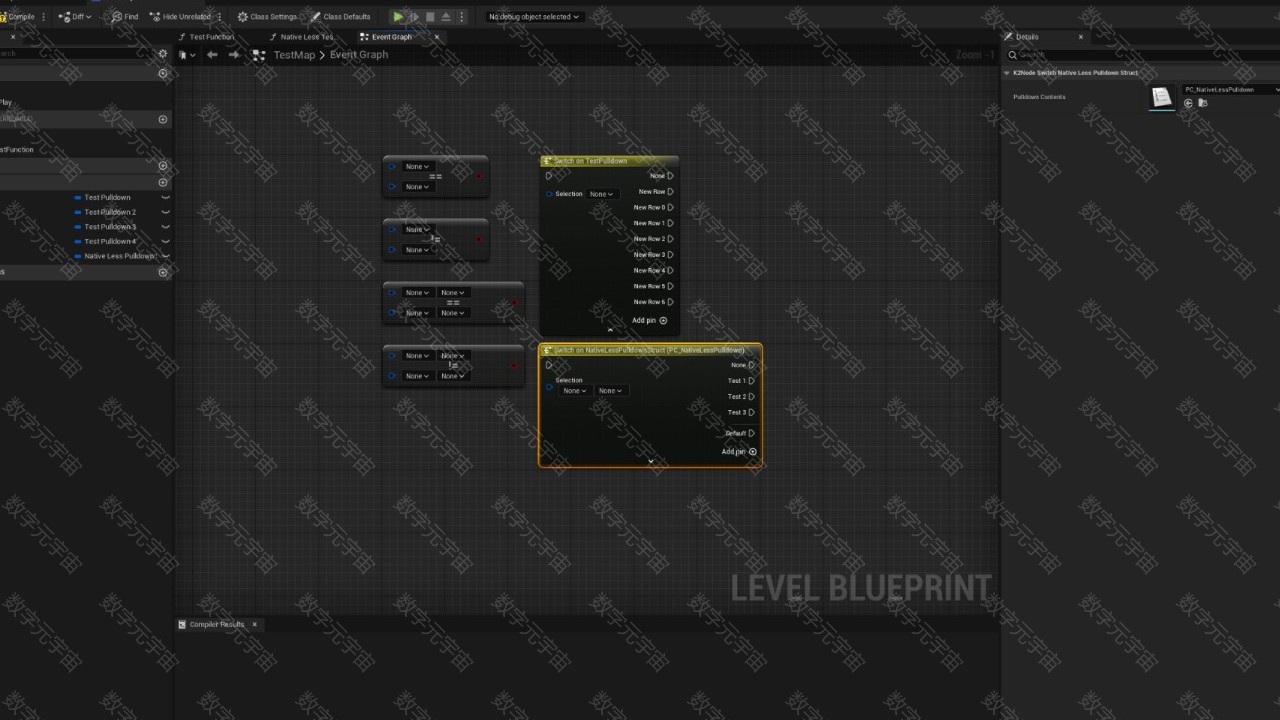Click Browse to asset folder icon
The image size is (1280, 720).
click(x=1203, y=103)
